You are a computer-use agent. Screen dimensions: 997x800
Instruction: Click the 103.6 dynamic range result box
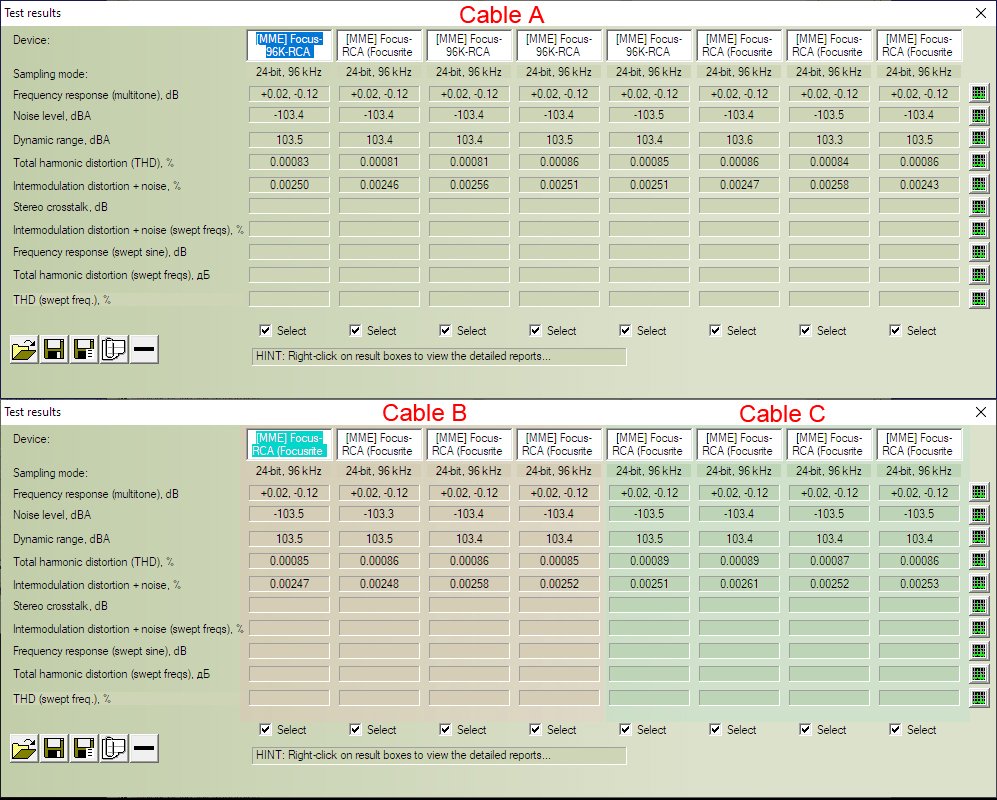point(739,139)
